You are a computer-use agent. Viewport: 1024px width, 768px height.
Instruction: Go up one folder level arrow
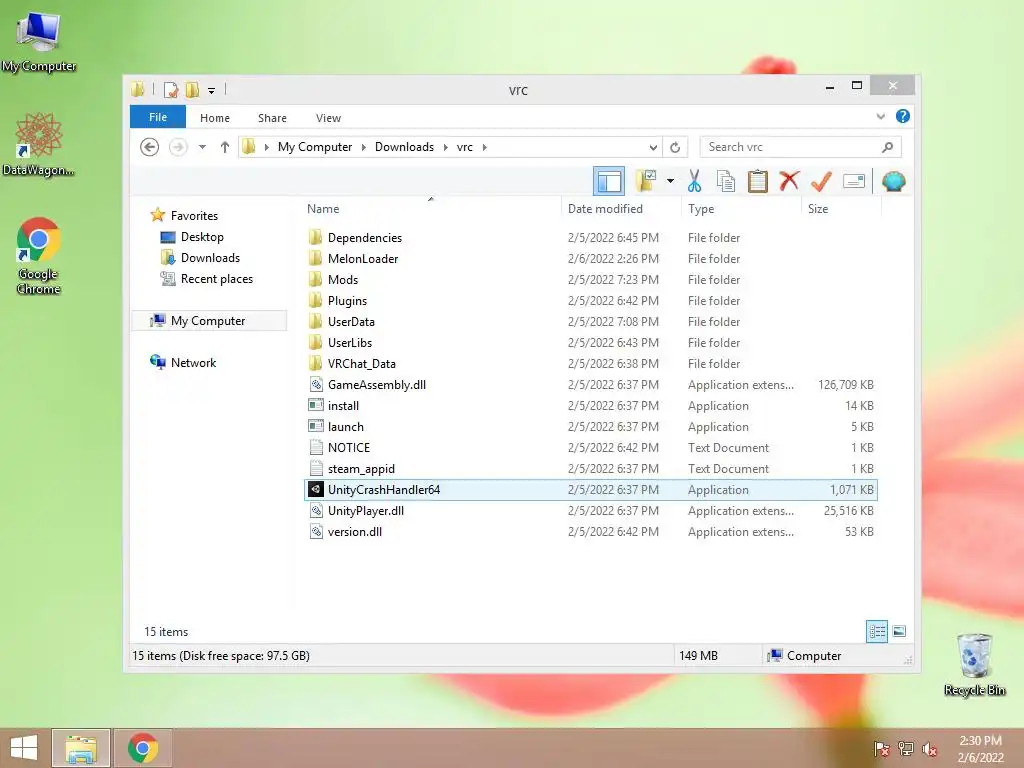click(x=225, y=147)
